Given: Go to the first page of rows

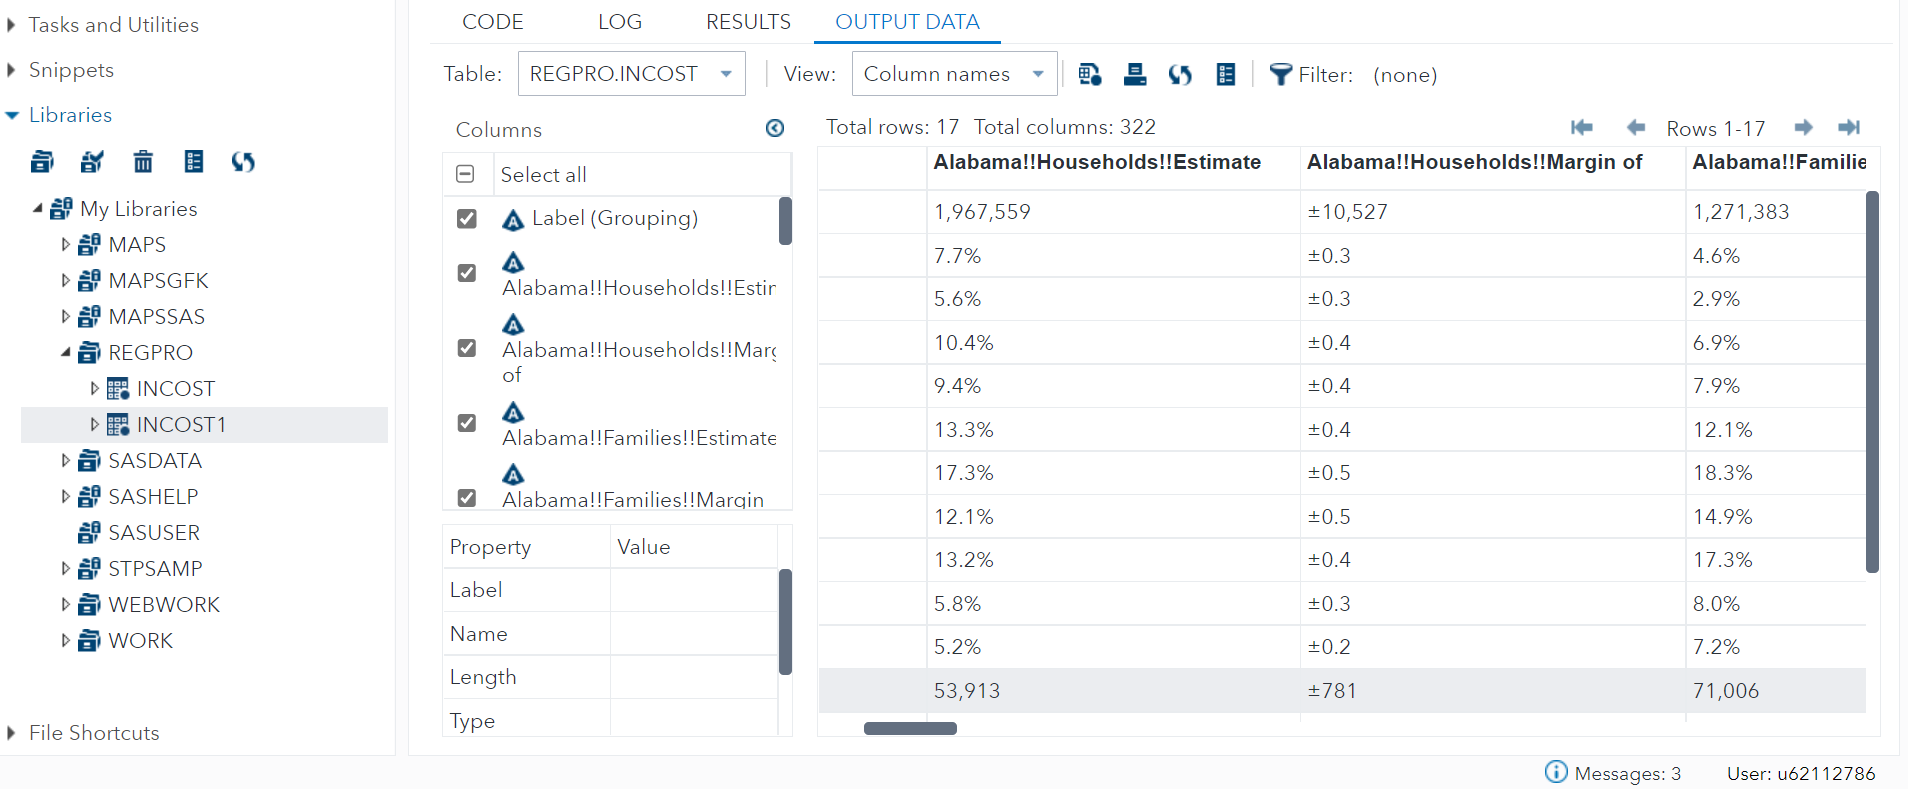Looking at the screenshot, I should point(1581,127).
